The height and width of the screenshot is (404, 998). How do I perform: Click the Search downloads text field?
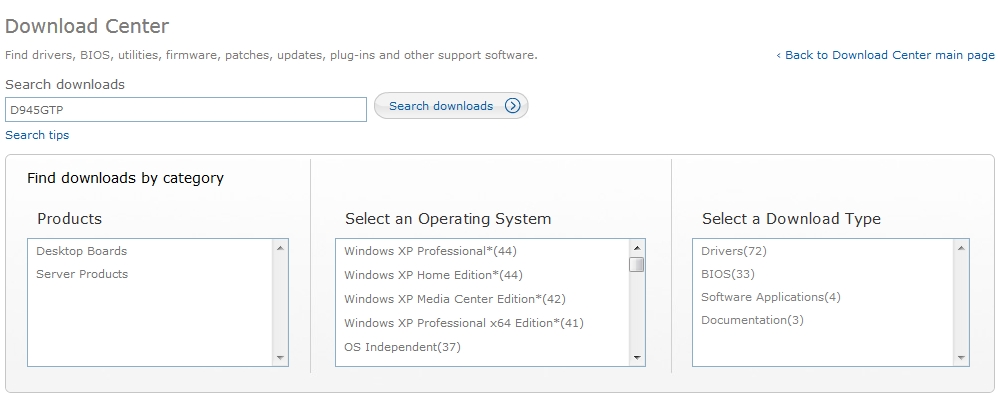coord(186,109)
